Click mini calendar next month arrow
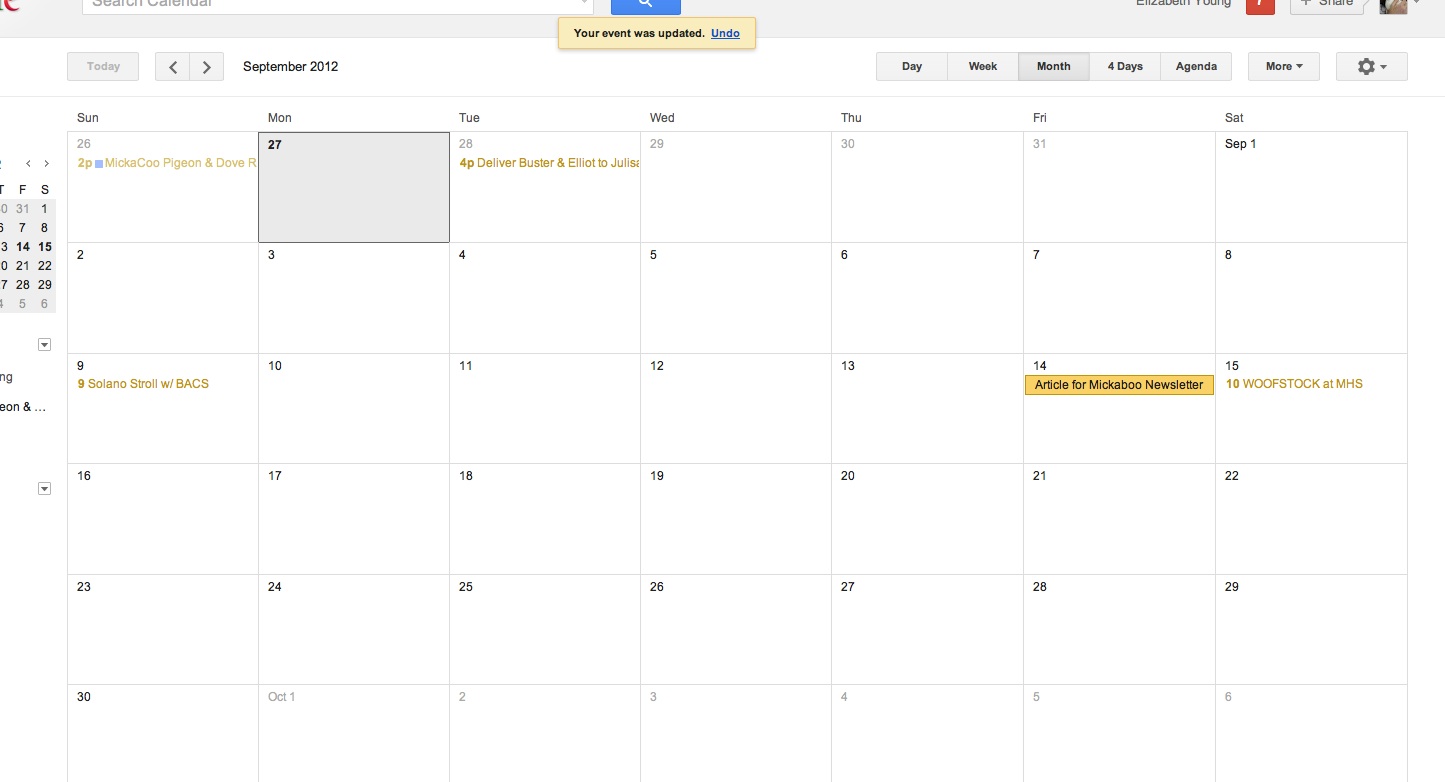1445x782 pixels. pos(46,163)
